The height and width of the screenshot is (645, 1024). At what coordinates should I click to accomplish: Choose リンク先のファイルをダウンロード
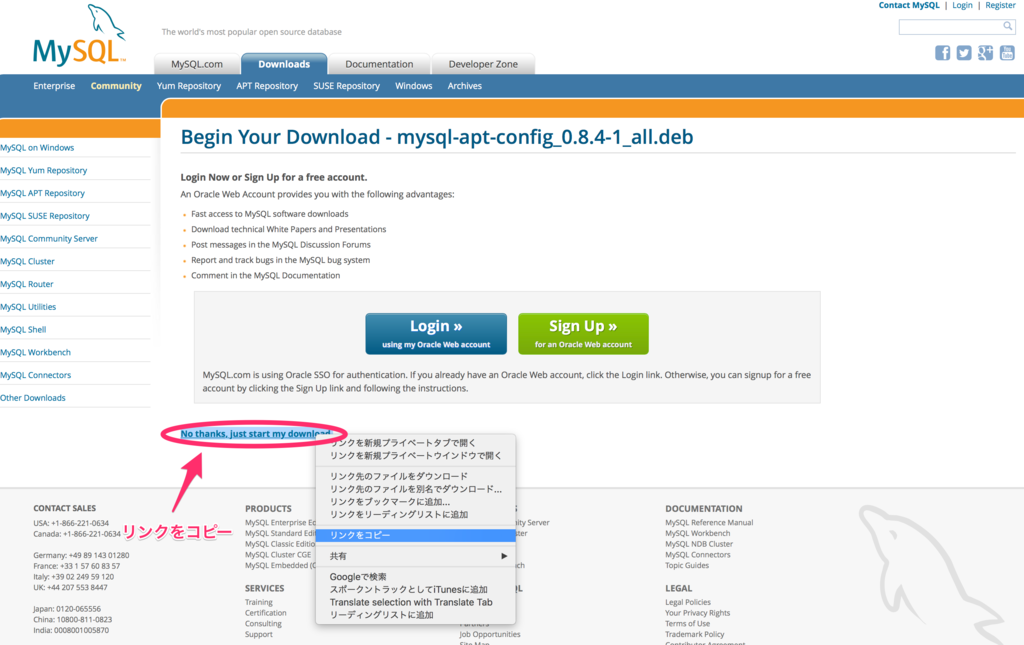point(415,476)
